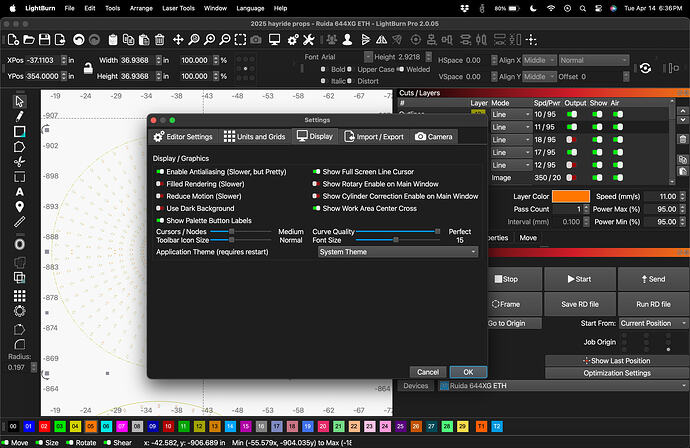
Task: Click the New file icon in toolbar
Action: (13, 40)
